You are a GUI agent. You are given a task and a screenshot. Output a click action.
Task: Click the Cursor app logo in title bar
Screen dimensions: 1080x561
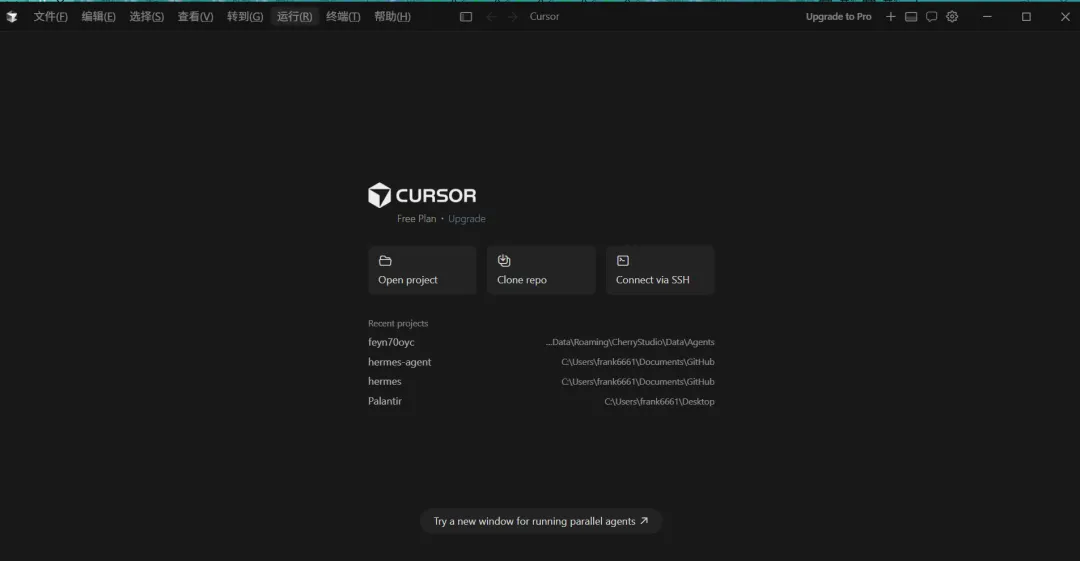coord(12,17)
